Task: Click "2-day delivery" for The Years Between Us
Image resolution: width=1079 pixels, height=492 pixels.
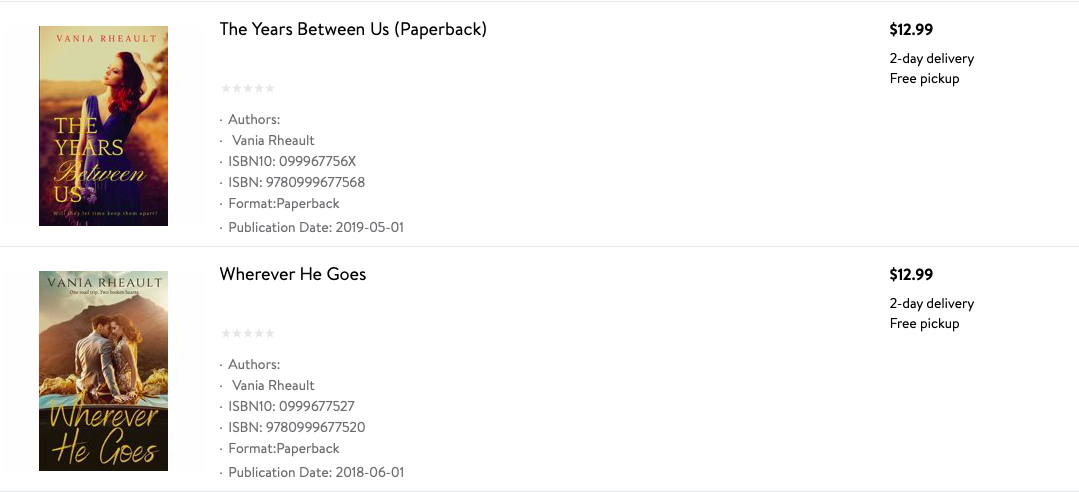Action: click(931, 58)
